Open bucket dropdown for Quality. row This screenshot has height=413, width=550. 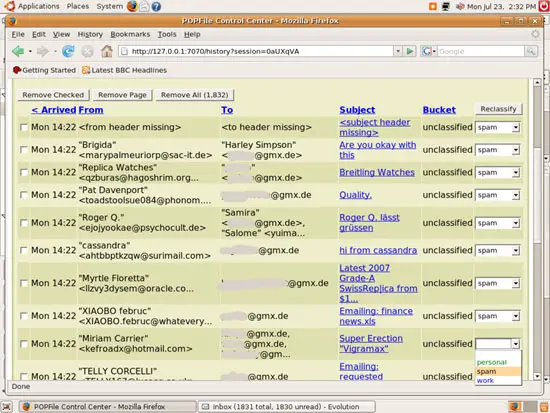(x=497, y=195)
